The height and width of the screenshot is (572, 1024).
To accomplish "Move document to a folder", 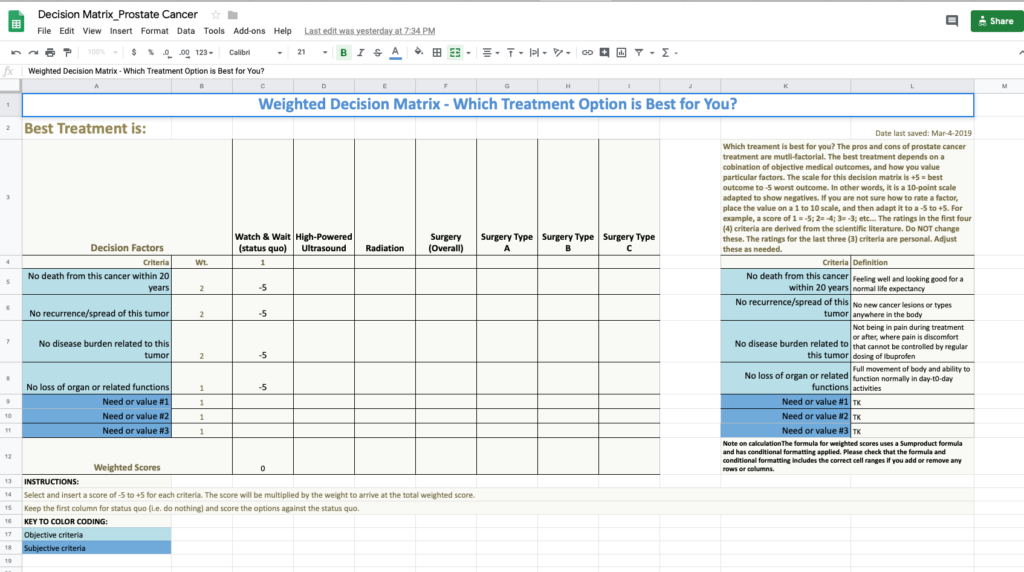I will 232,14.
